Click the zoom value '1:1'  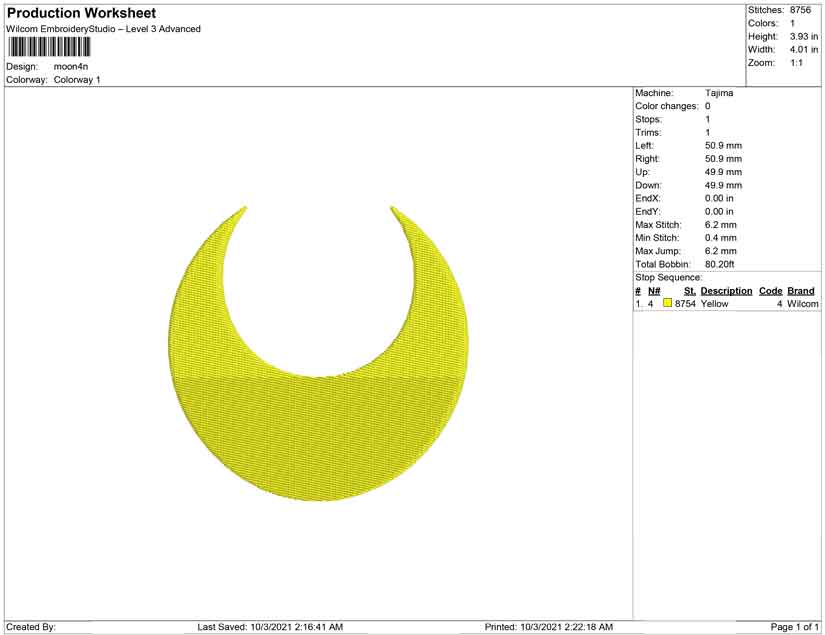[797, 63]
